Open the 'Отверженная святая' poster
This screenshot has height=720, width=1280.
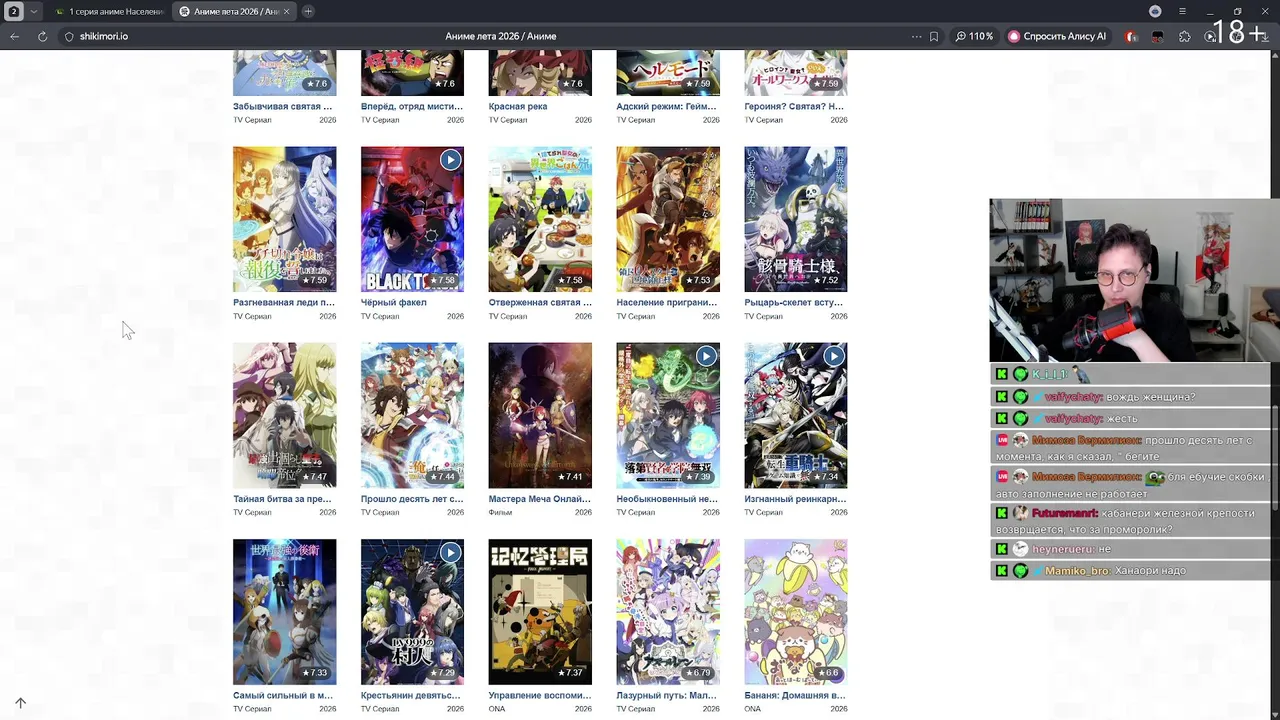[x=540, y=219]
